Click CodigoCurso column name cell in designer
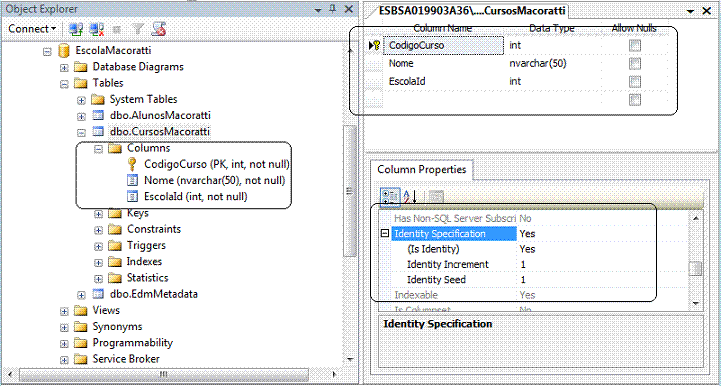 [443, 46]
